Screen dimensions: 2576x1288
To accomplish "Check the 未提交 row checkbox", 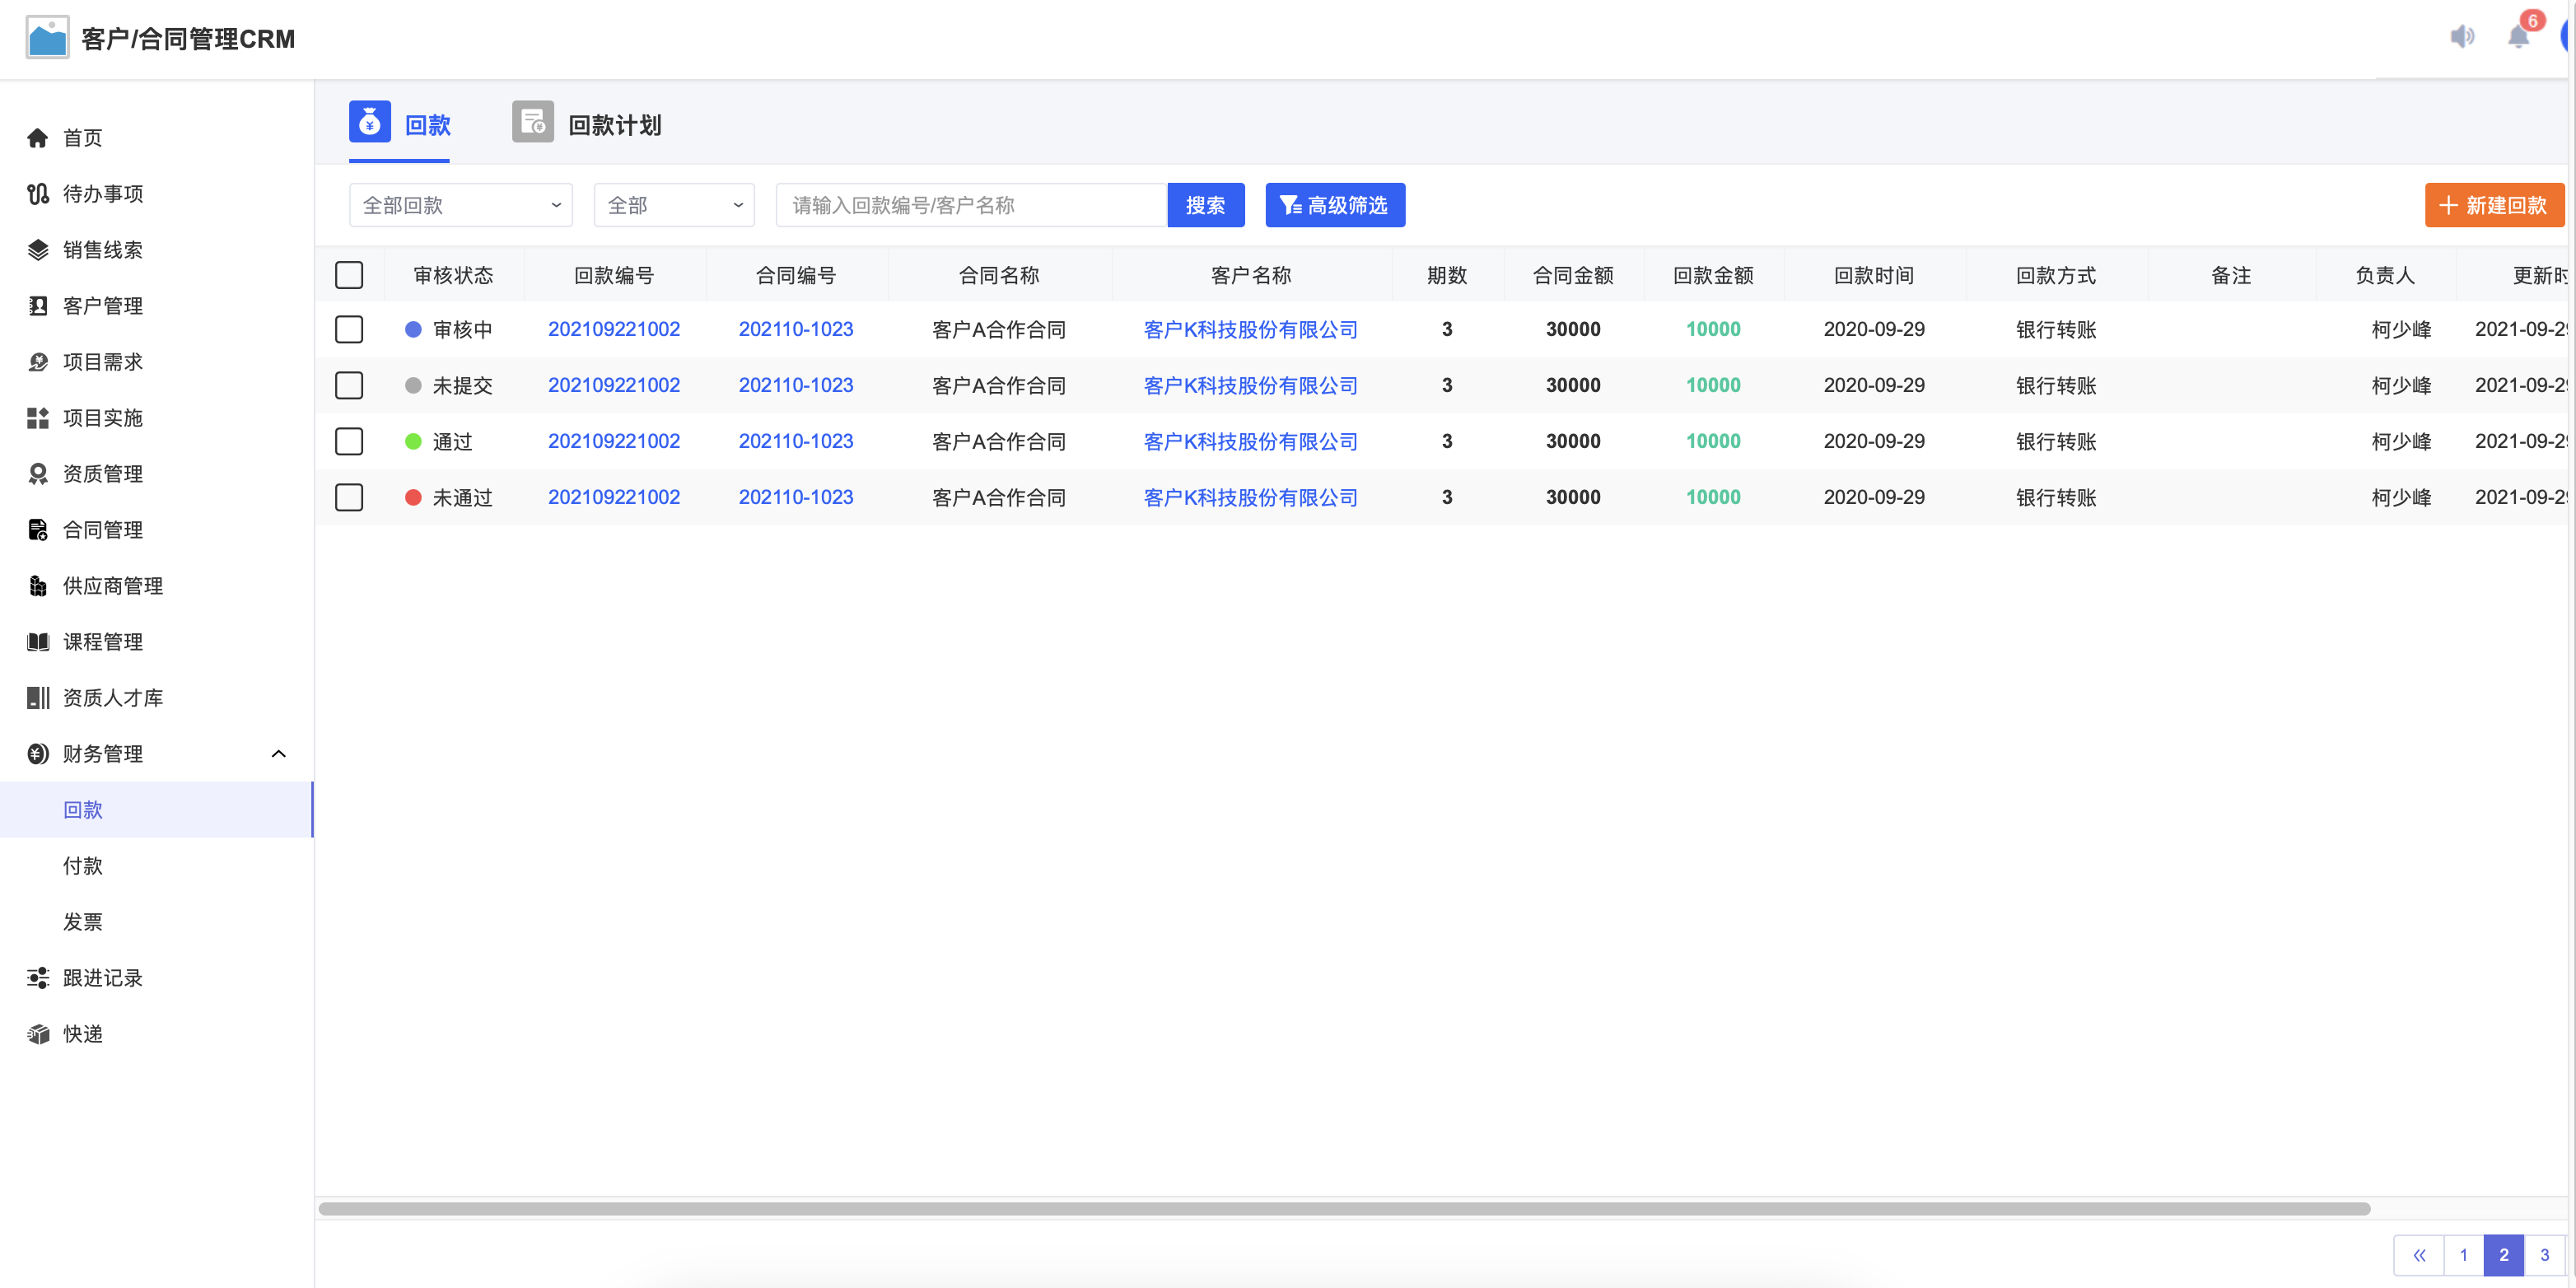I will [349, 385].
